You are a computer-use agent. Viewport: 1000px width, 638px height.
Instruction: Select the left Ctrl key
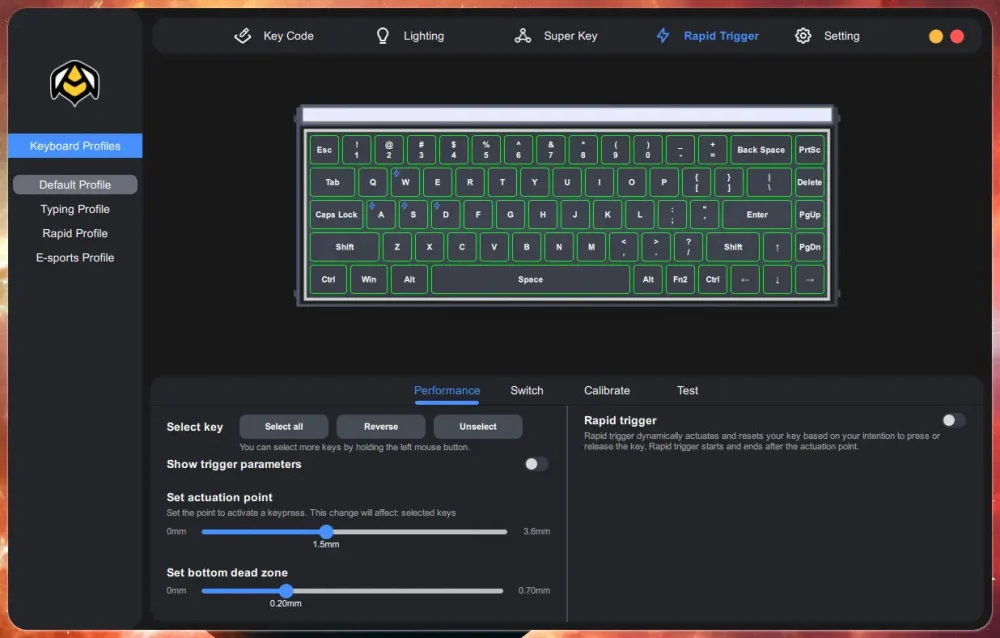click(x=328, y=279)
